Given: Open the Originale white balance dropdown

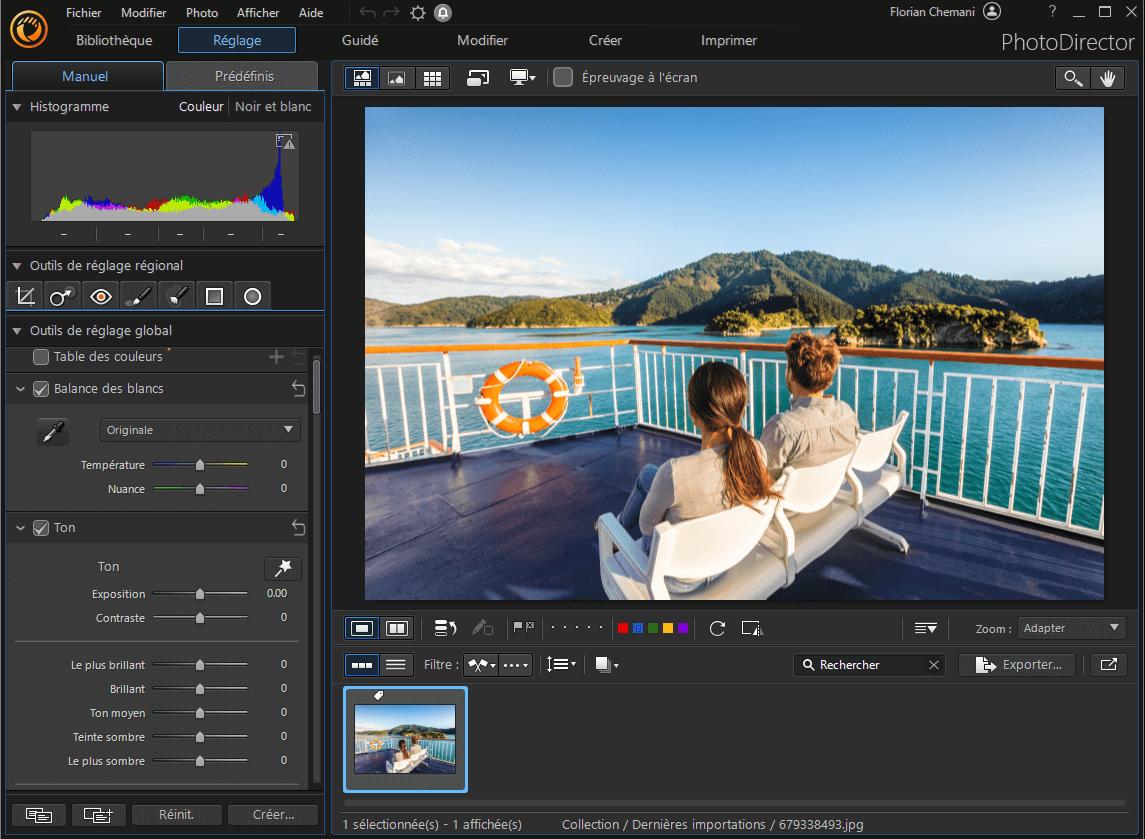Looking at the screenshot, I should 199,429.
